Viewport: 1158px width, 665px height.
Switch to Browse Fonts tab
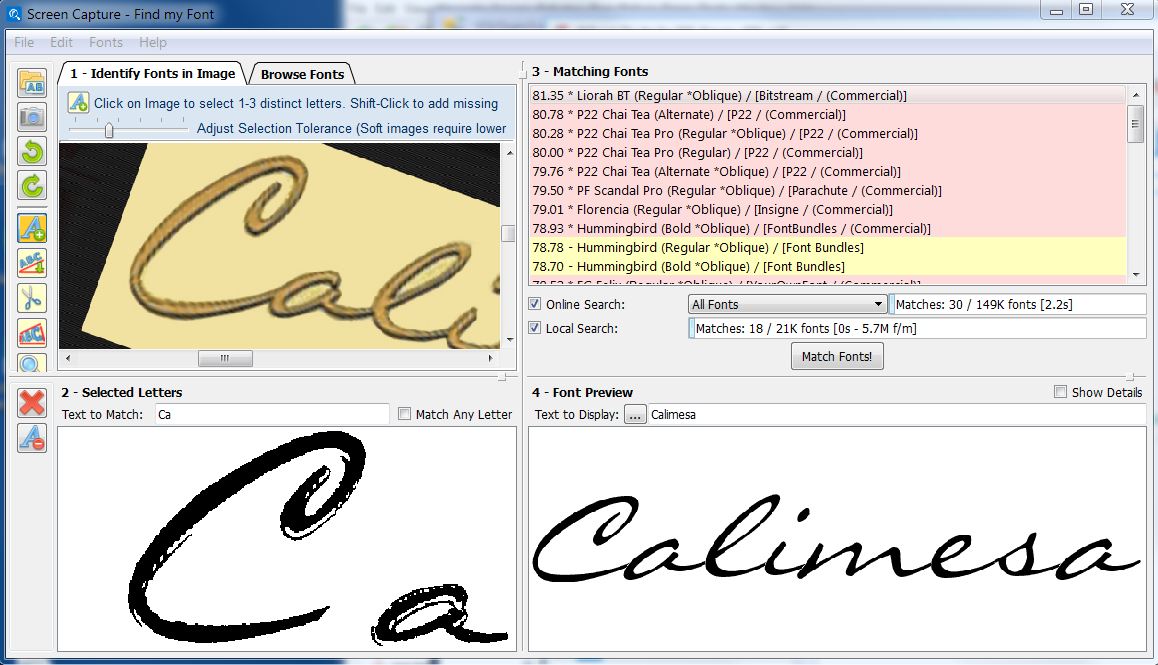[302, 74]
